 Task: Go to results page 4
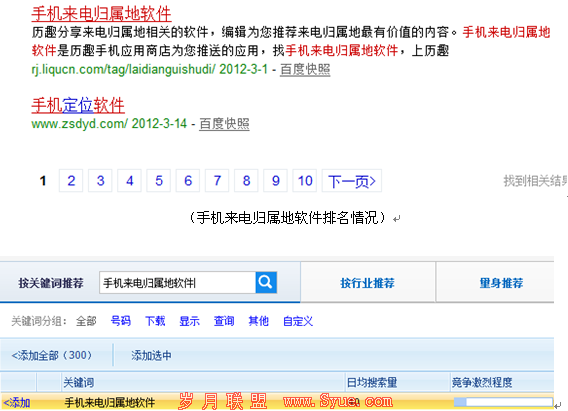129,181
